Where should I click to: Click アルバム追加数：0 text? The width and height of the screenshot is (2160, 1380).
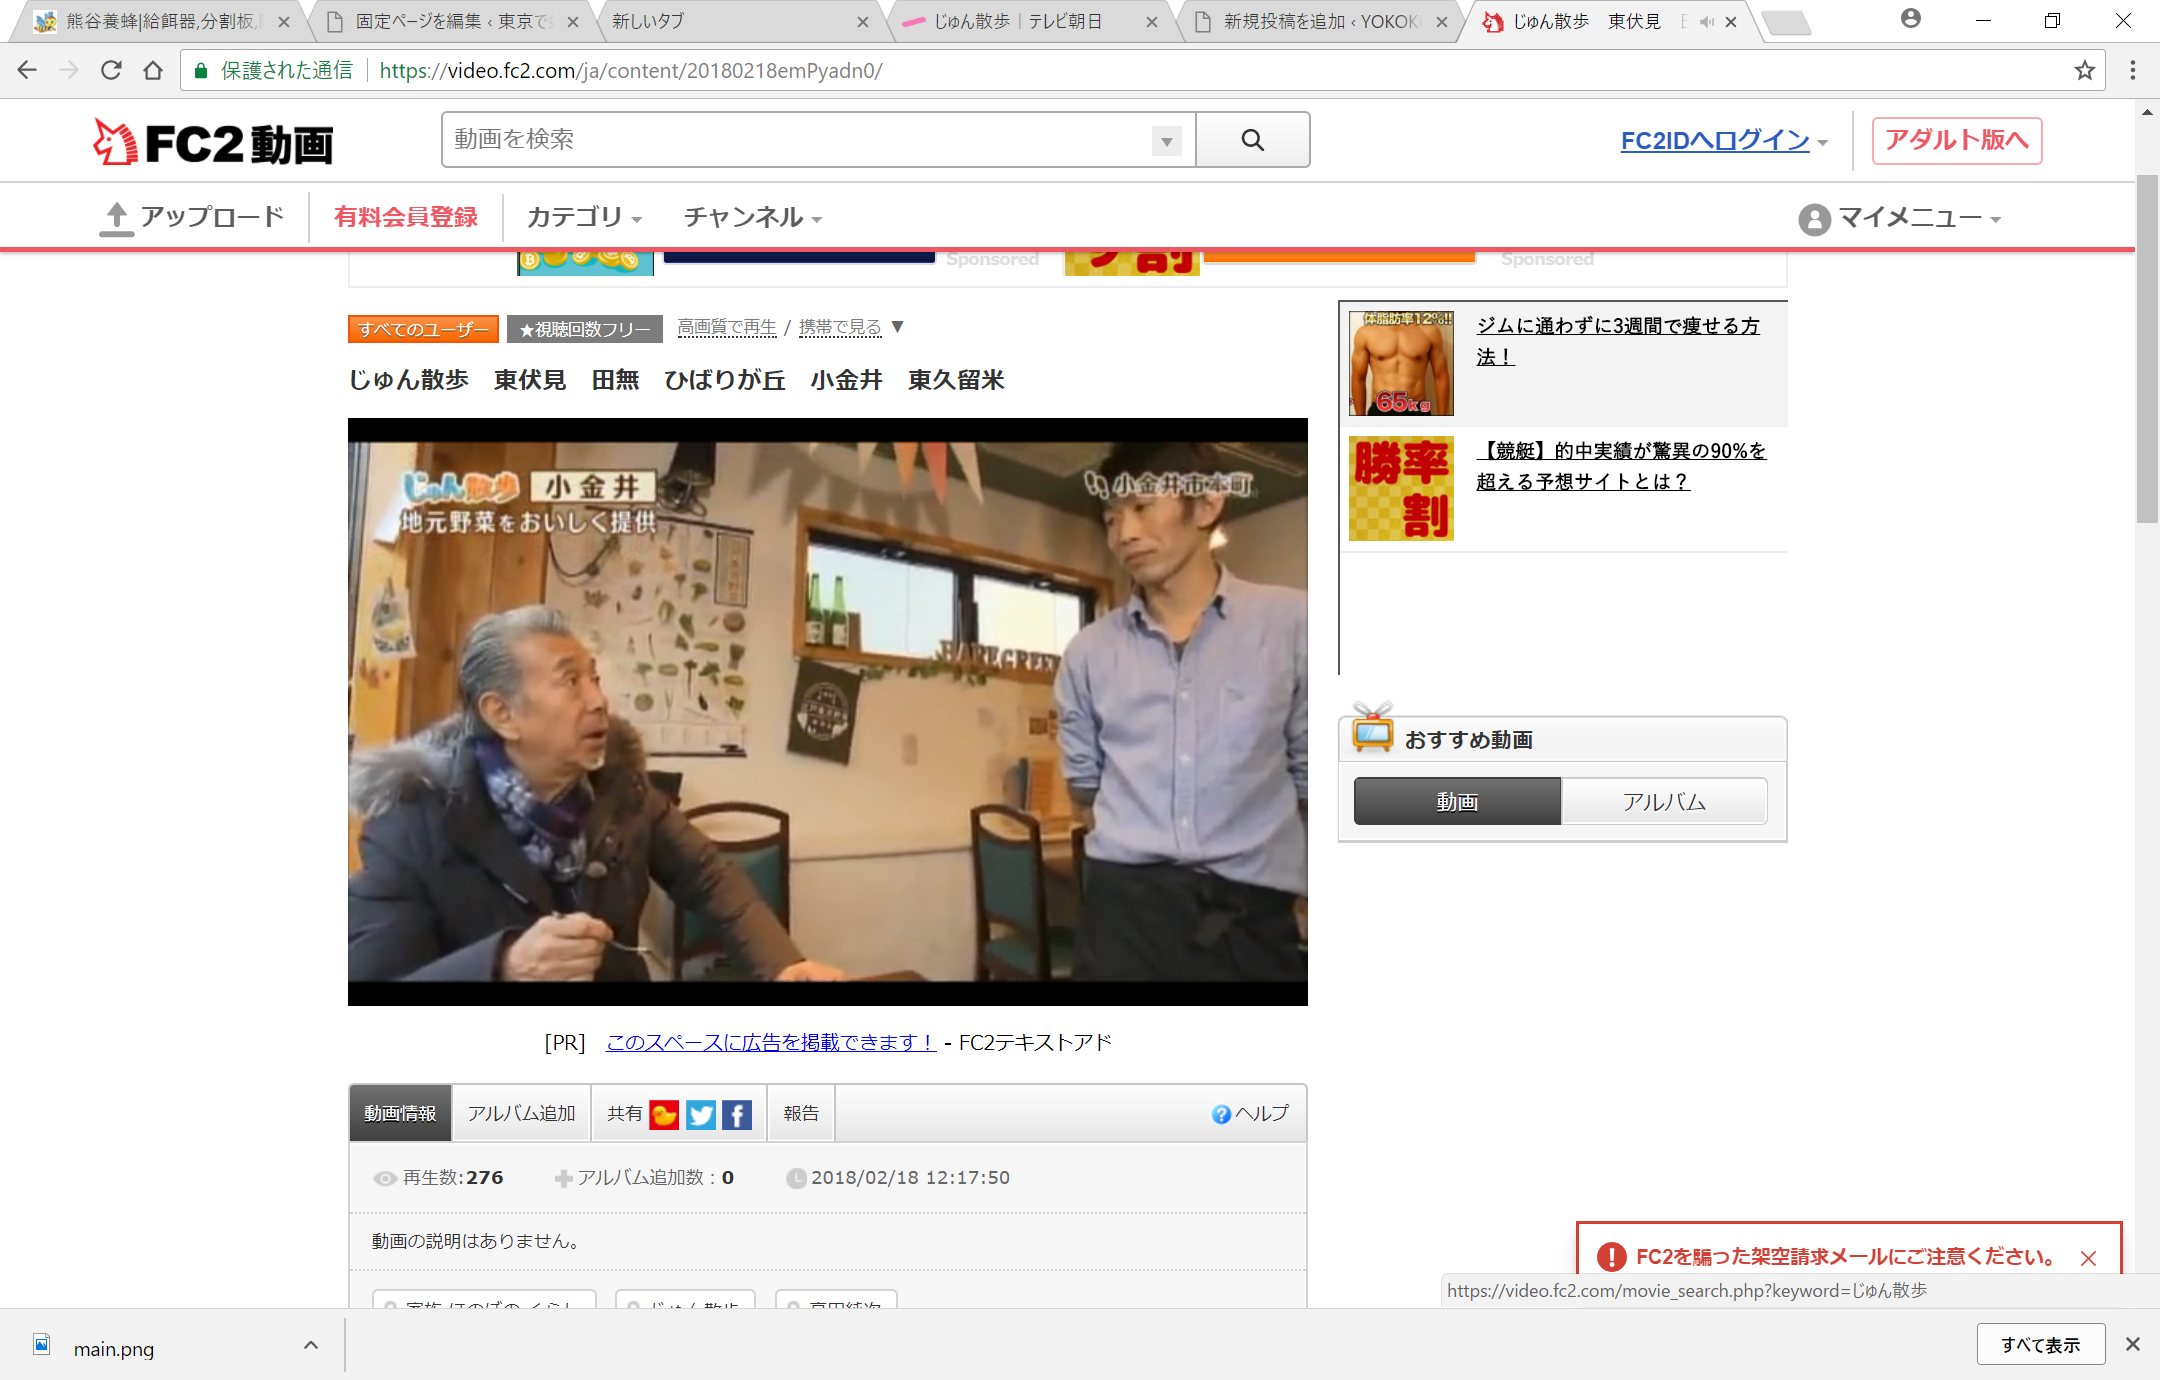point(656,1177)
